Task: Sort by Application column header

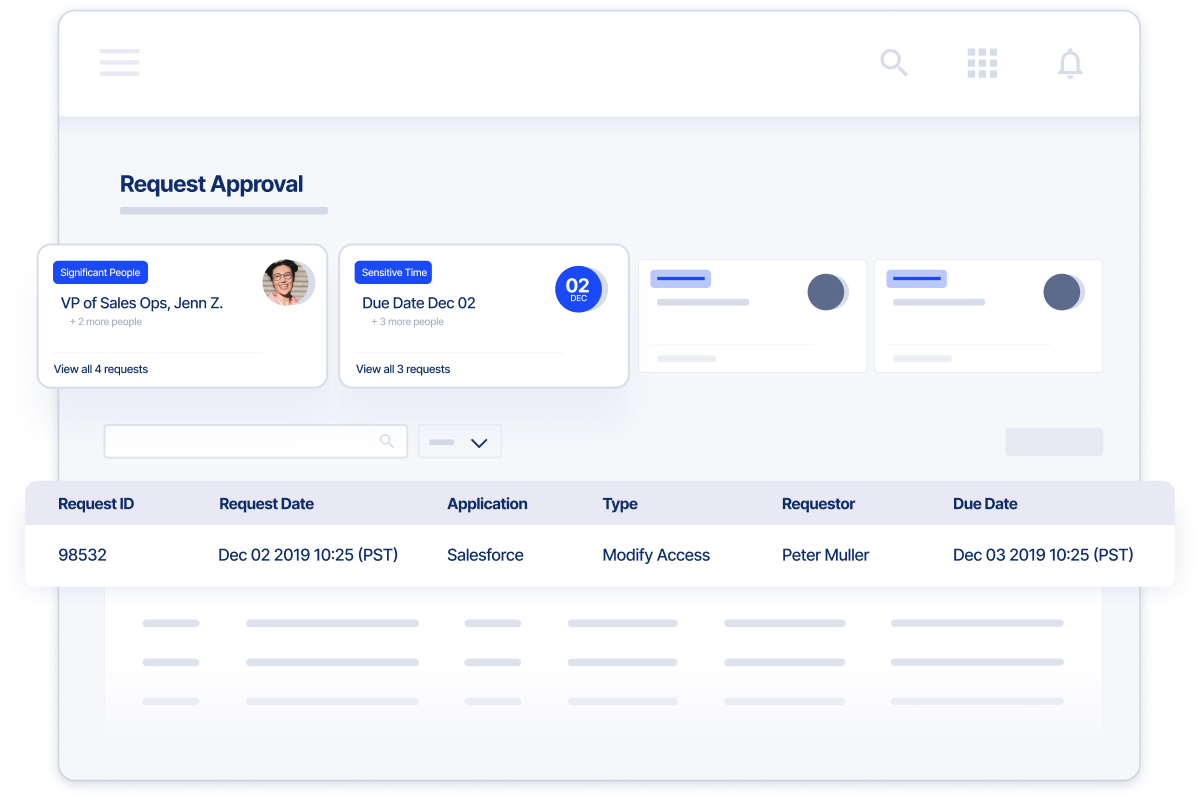Action: (487, 504)
